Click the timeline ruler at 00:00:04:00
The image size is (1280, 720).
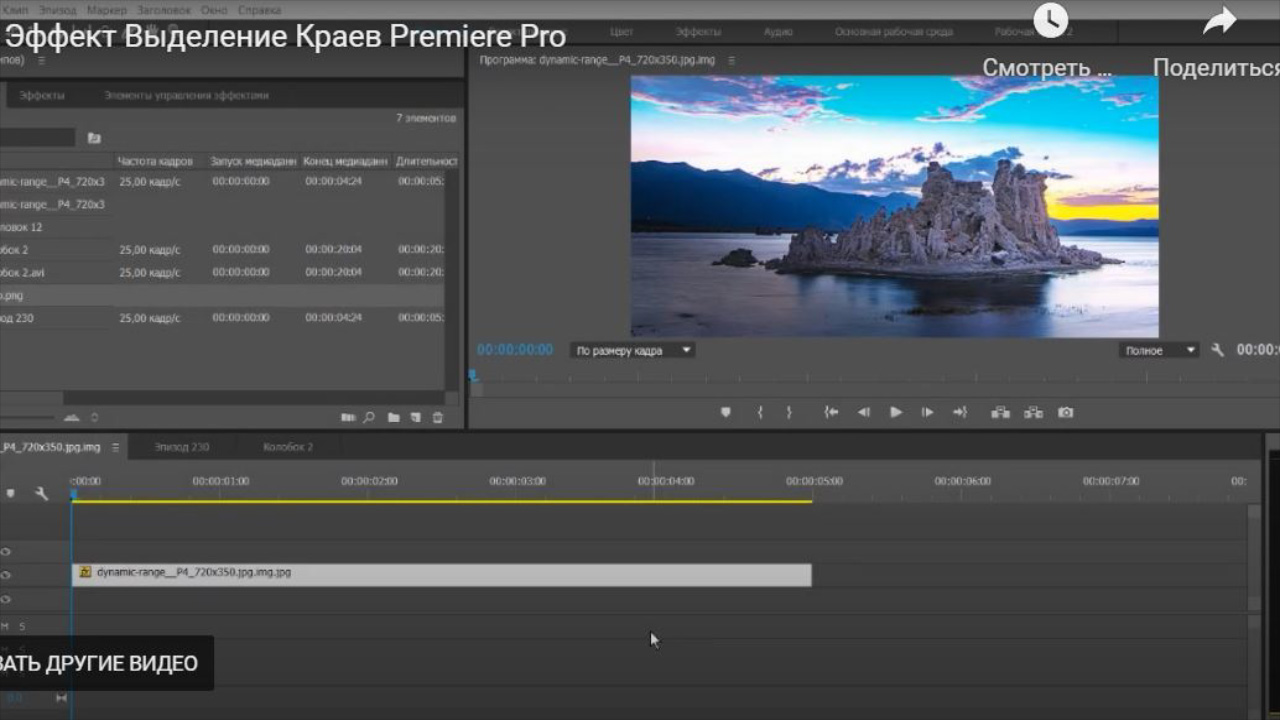click(666, 481)
